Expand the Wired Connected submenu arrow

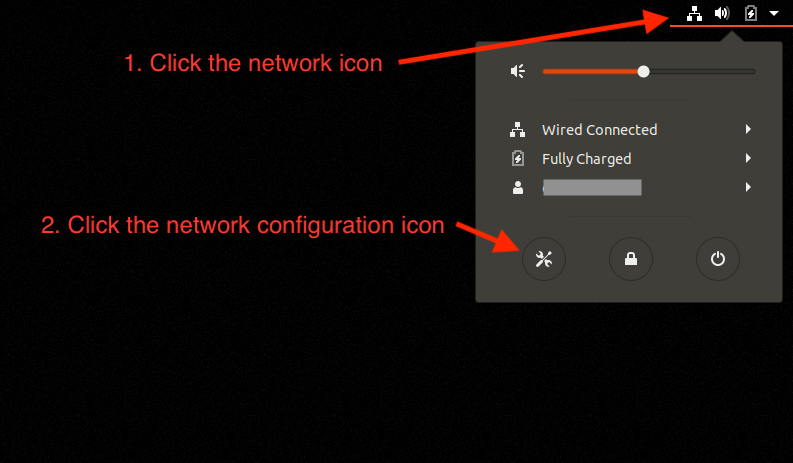click(748, 130)
